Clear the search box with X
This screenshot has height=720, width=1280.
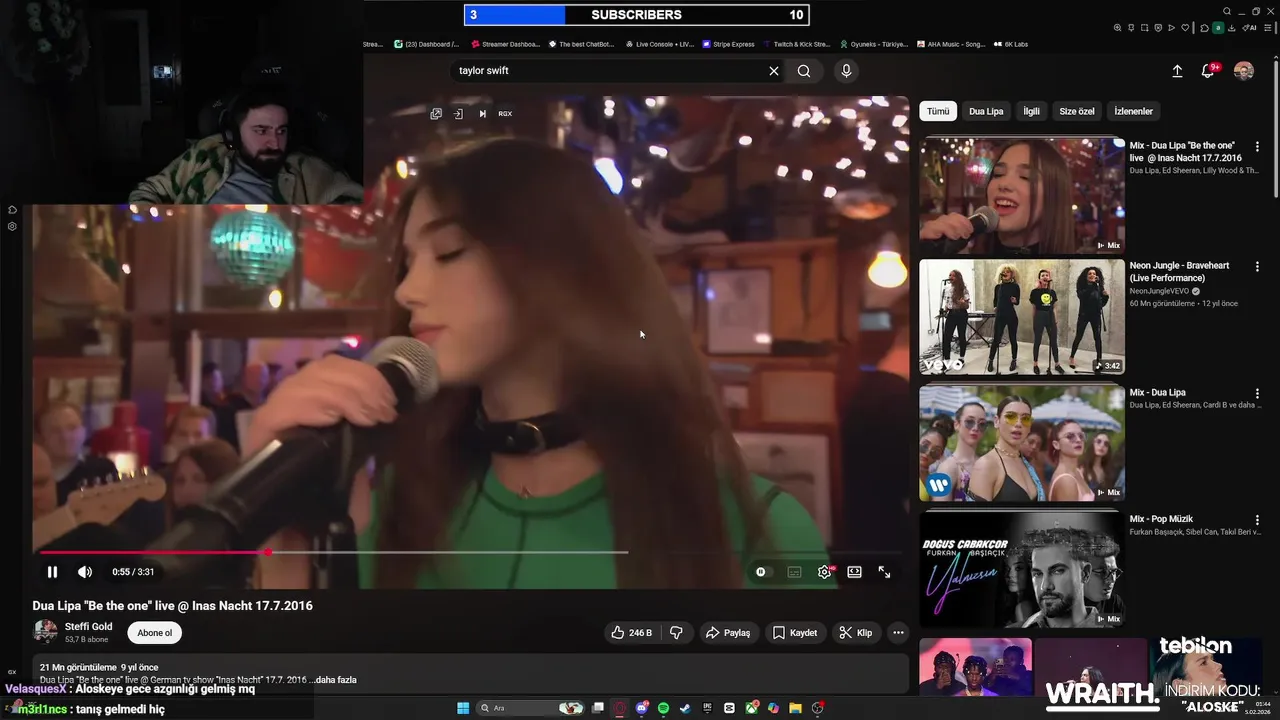(773, 71)
